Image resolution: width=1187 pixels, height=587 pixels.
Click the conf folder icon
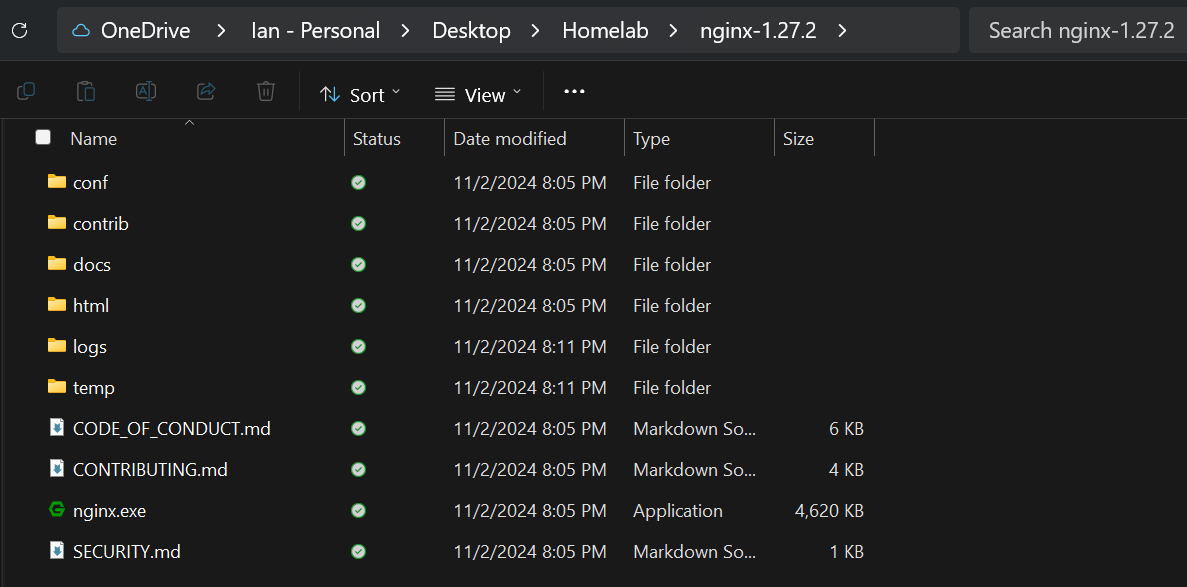coord(57,182)
